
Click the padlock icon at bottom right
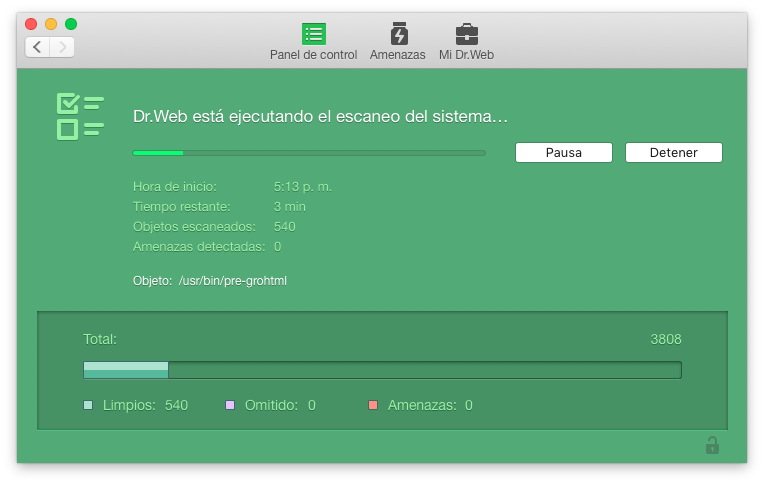(712, 445)
